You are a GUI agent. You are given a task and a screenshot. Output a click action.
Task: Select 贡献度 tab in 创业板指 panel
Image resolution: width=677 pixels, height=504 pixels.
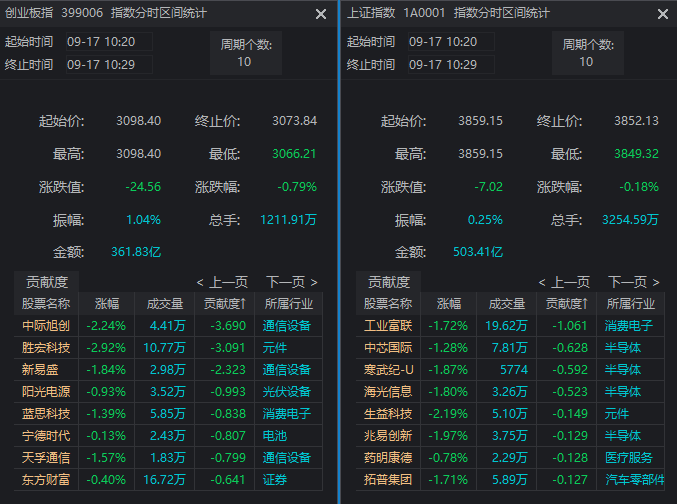(46, 282)
